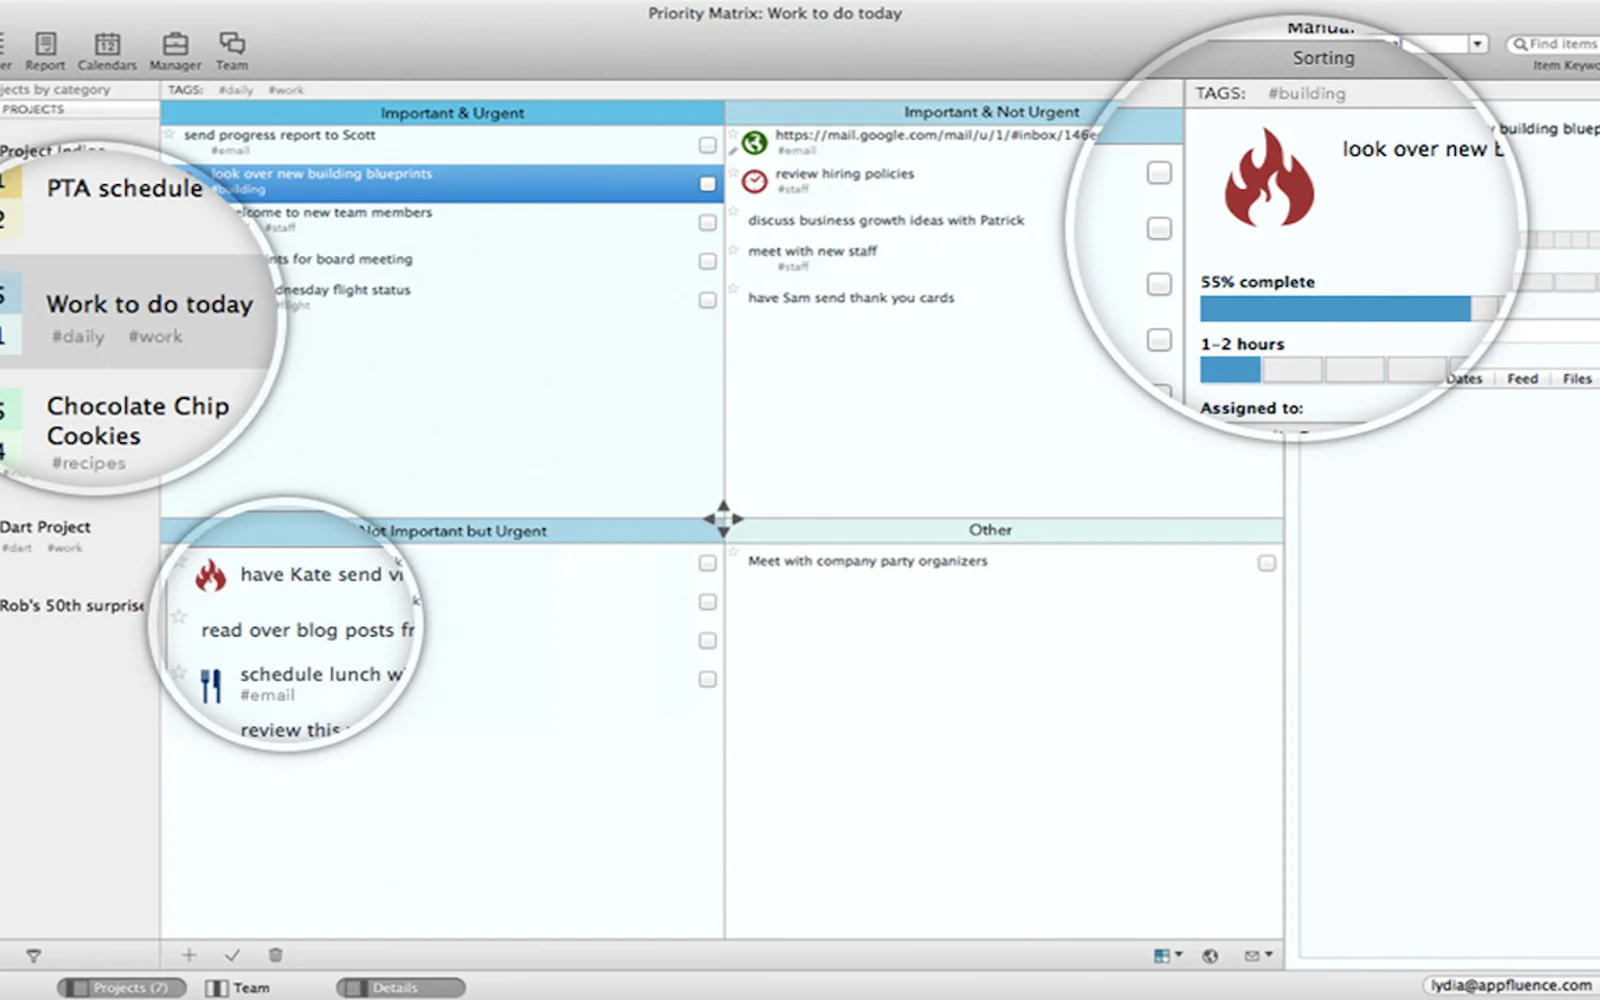Click the fork and knife lunch icon
Image resolution: width=1600 pixels, height=1000 pixels.
210,686
